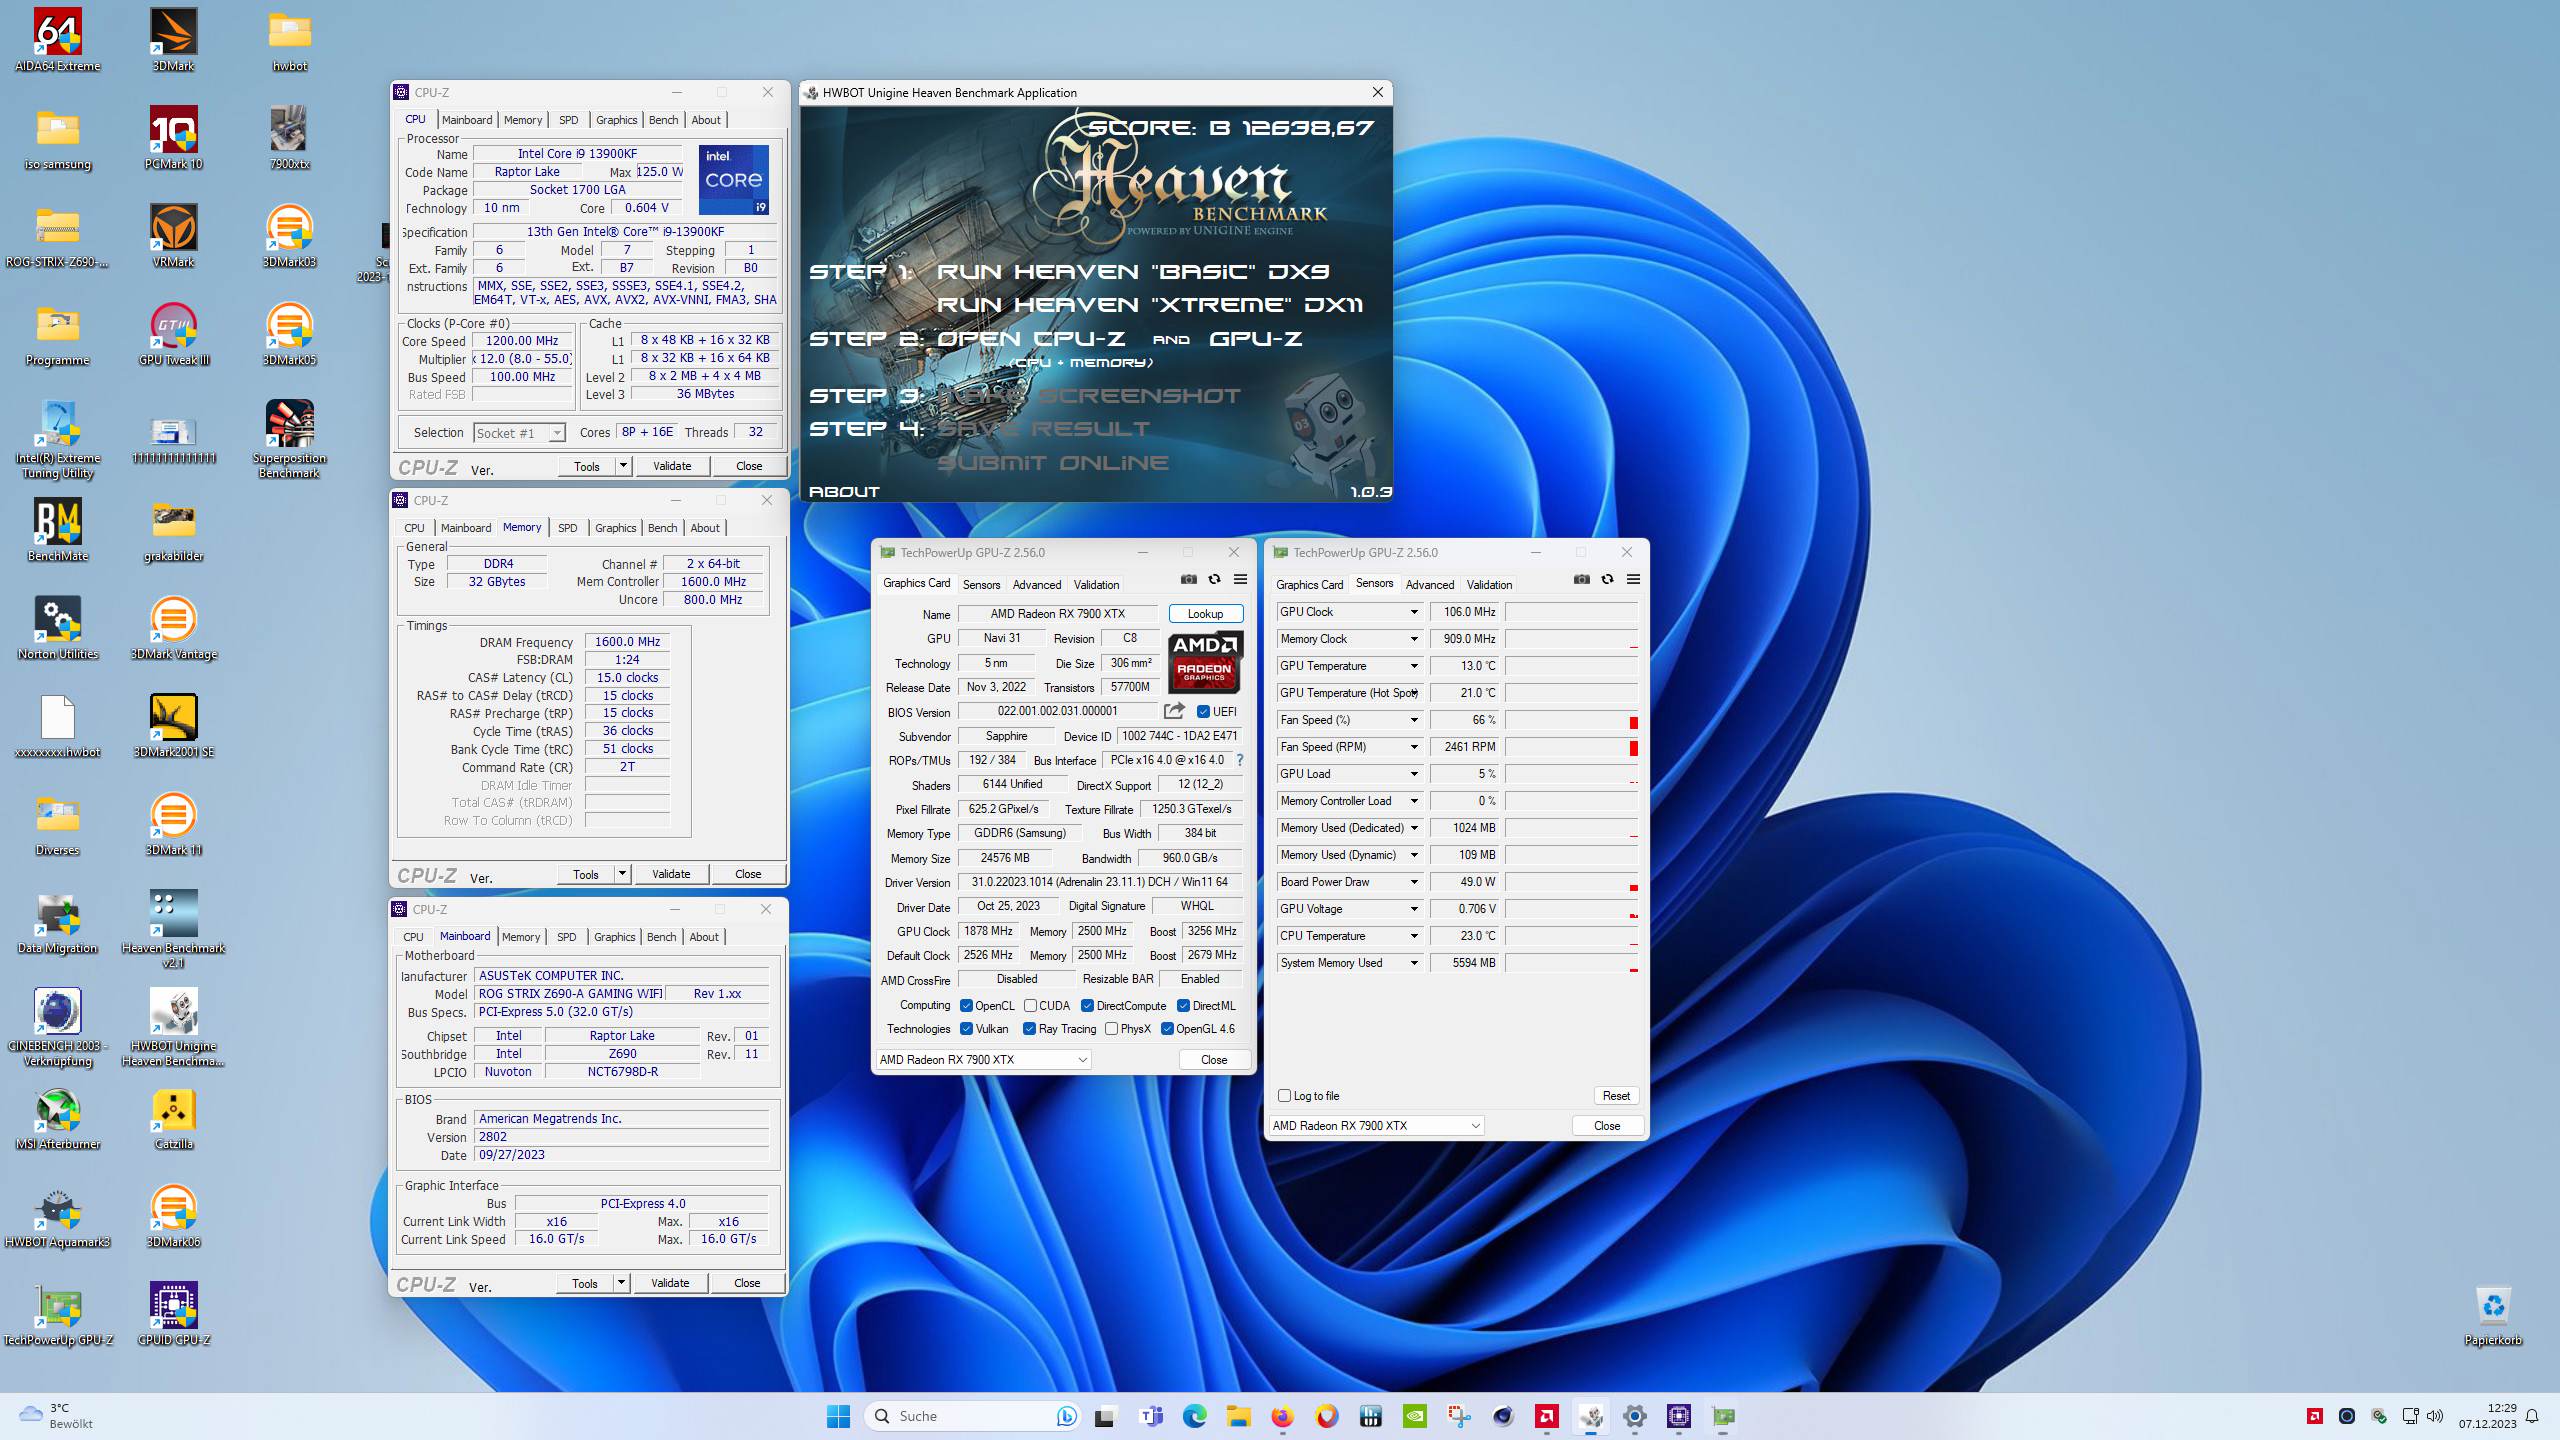The image size is (2560, 1440).
Task: Refresh GPU-Z Graphics Card window data
Action: (1214, 579)
